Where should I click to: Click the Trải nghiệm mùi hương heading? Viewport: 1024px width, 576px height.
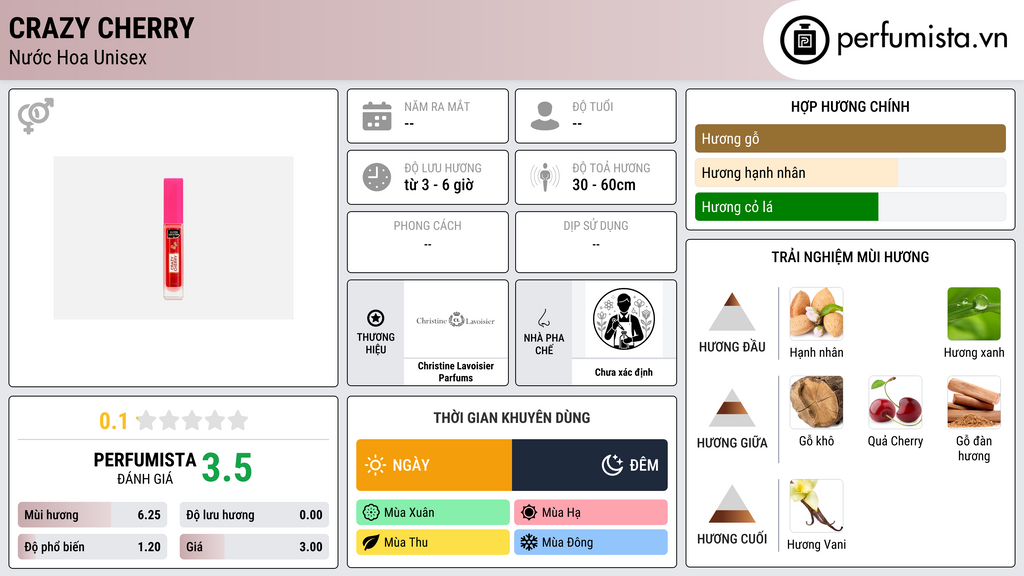(850, 257)
